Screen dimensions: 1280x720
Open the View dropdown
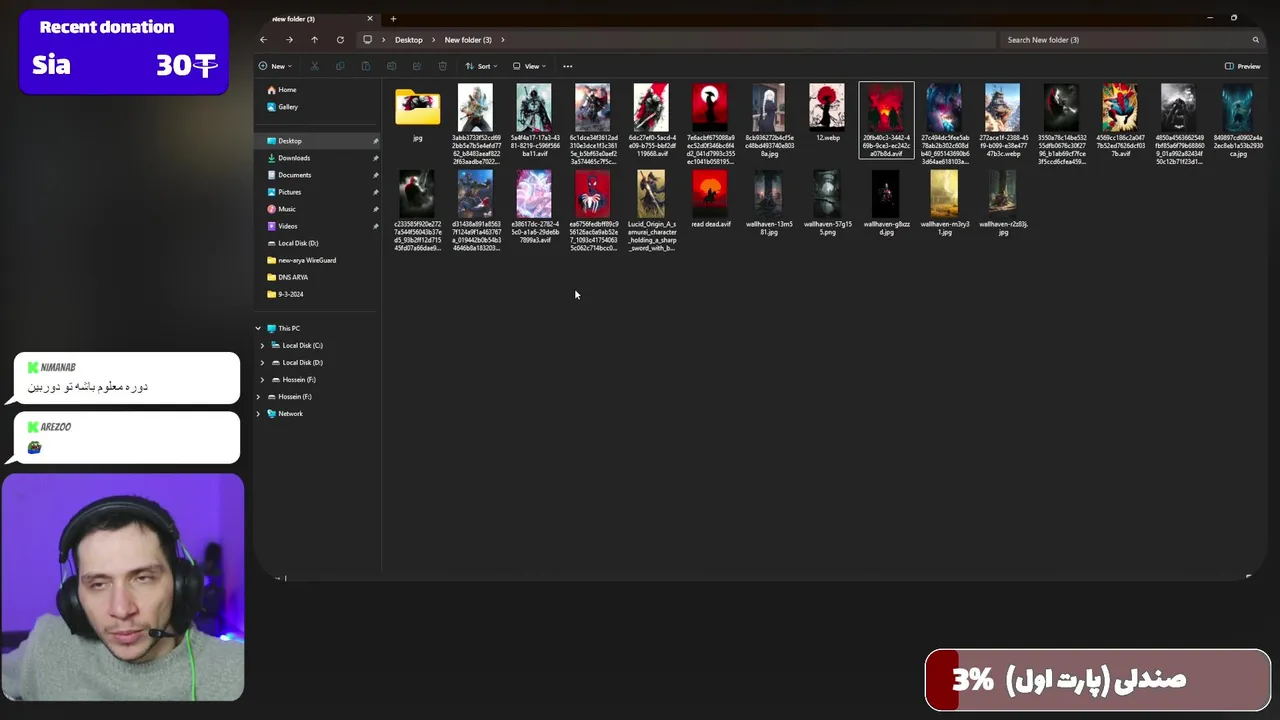[x=529, y=66]
